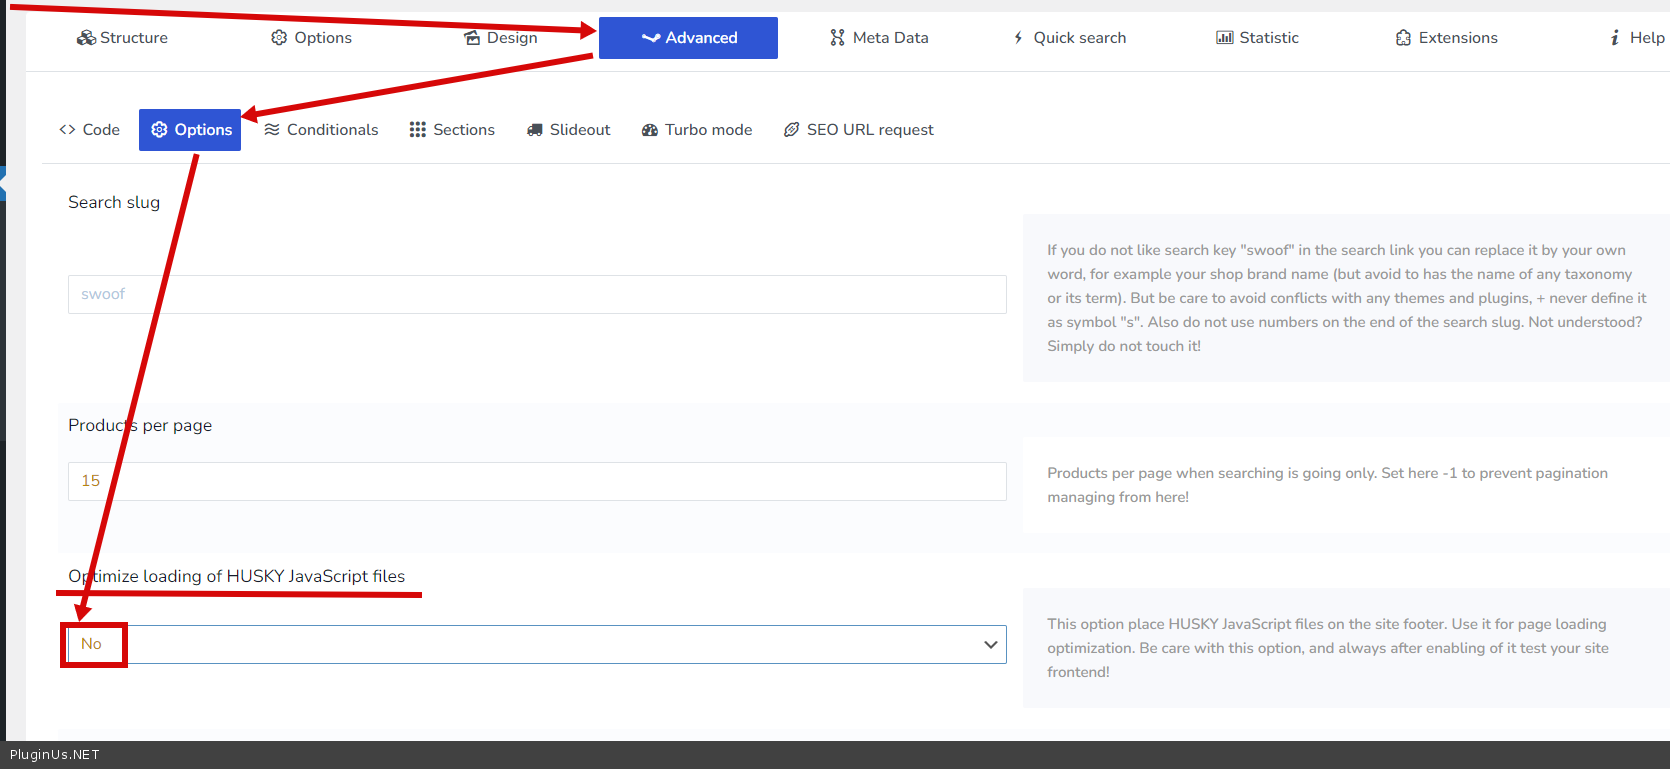Click the Structure tab cubes icon
1670x769 pixels.
coord(86,38)
